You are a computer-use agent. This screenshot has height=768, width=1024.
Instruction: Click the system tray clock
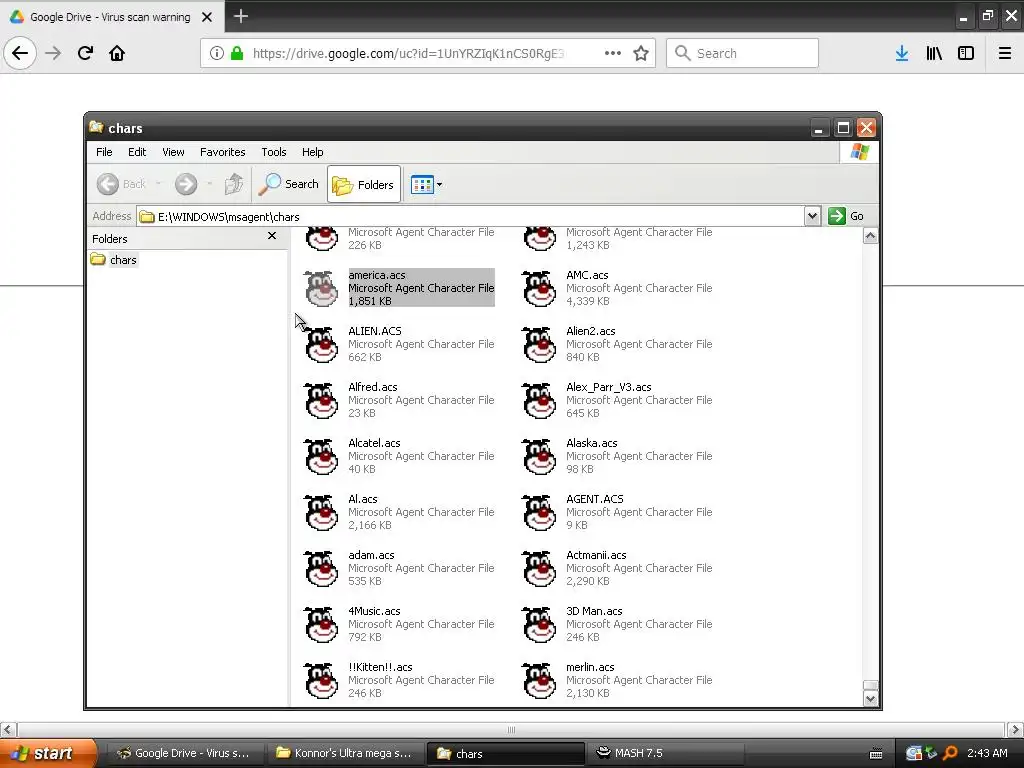[x=987, y=753]
